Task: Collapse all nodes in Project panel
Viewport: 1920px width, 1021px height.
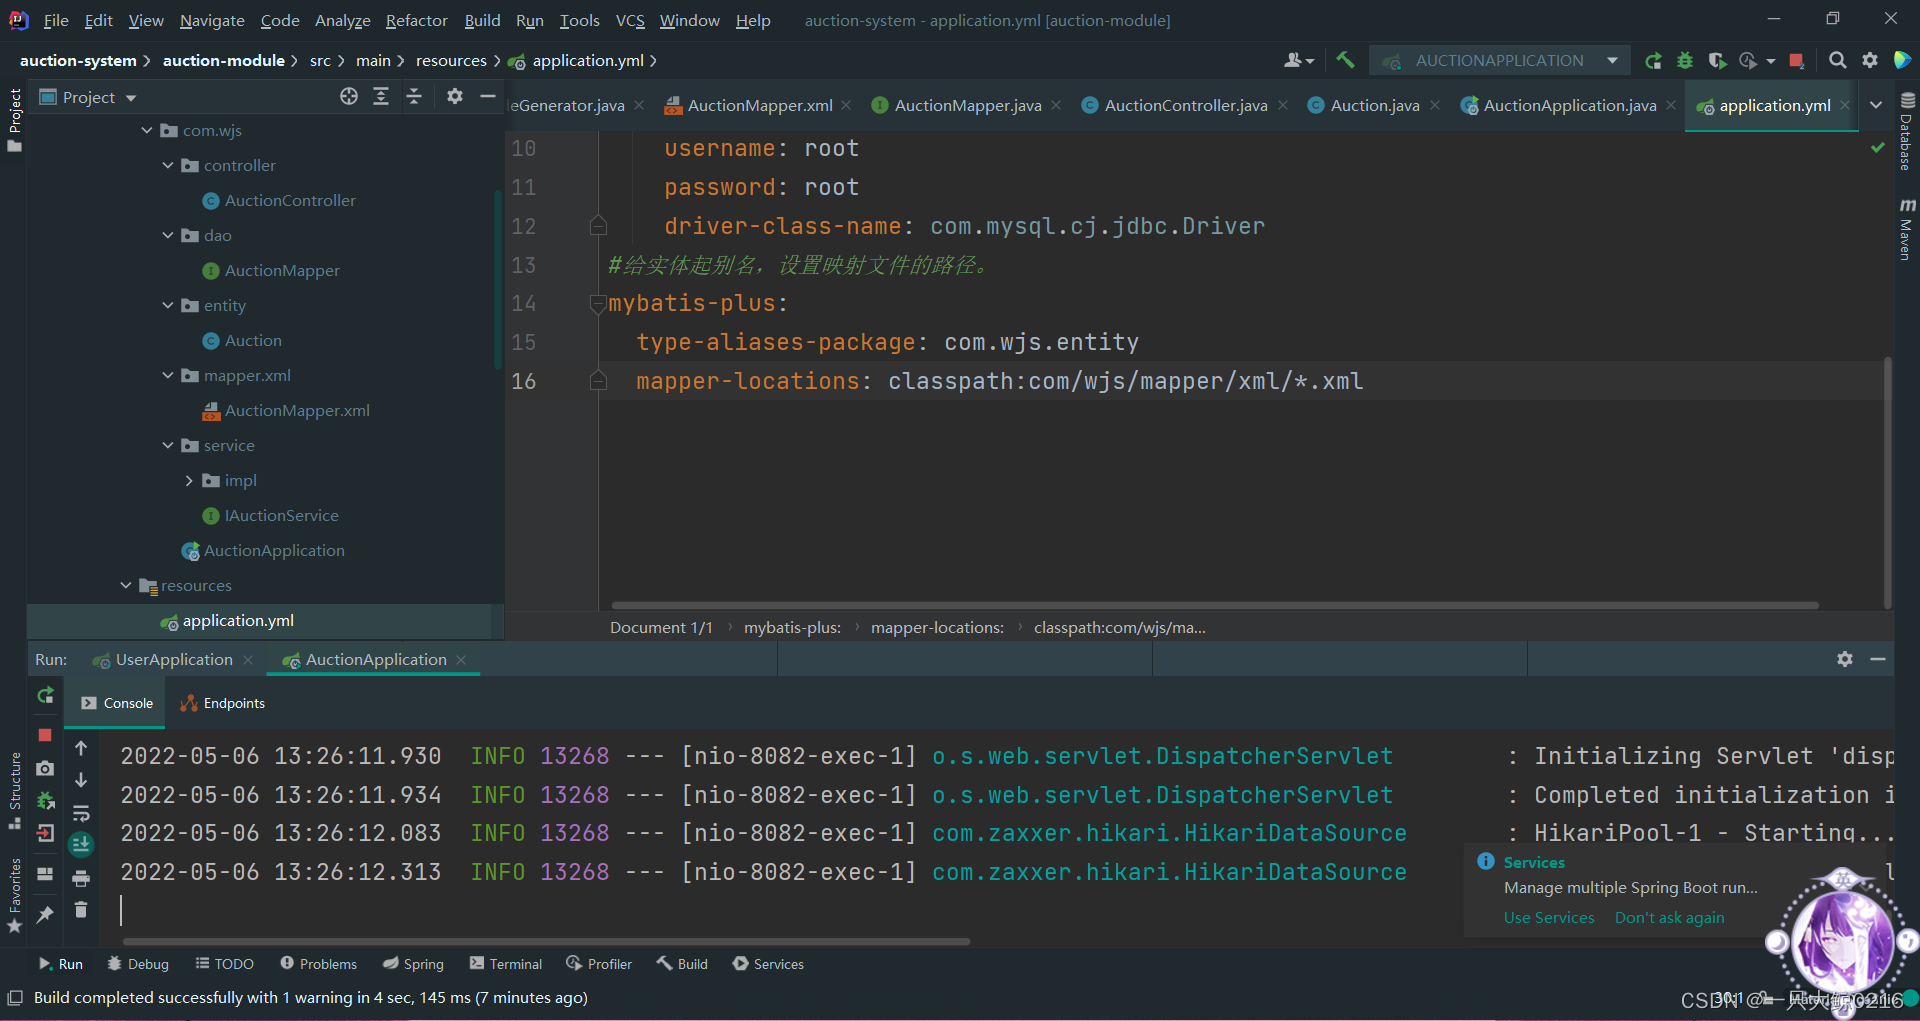Action: pos(414,97)
